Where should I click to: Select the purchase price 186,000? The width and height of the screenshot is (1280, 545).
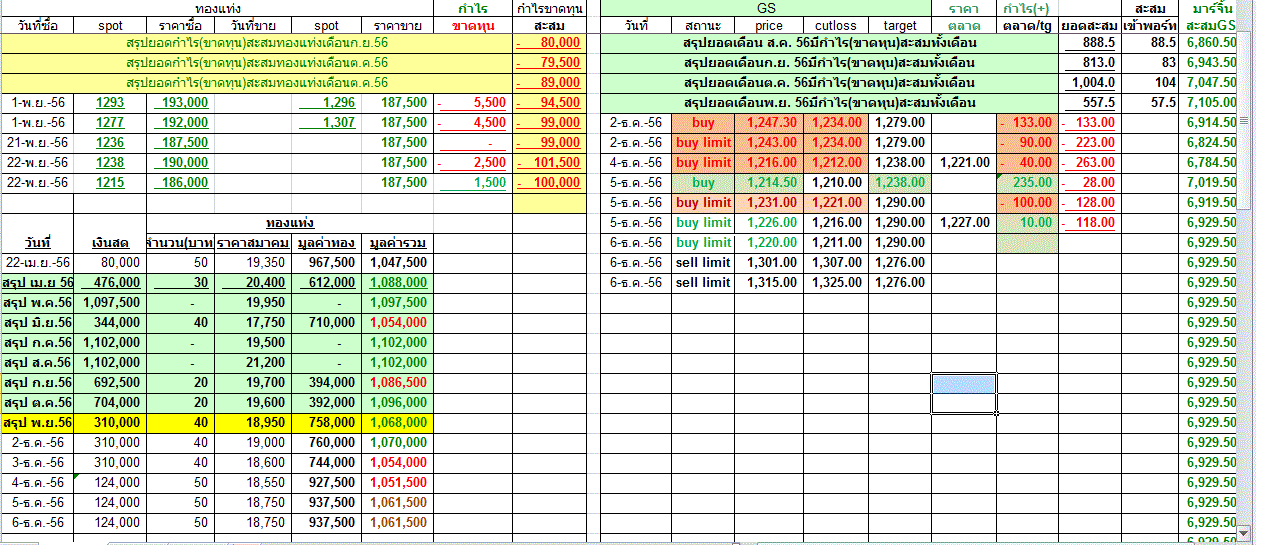click(x=181, y=183)
